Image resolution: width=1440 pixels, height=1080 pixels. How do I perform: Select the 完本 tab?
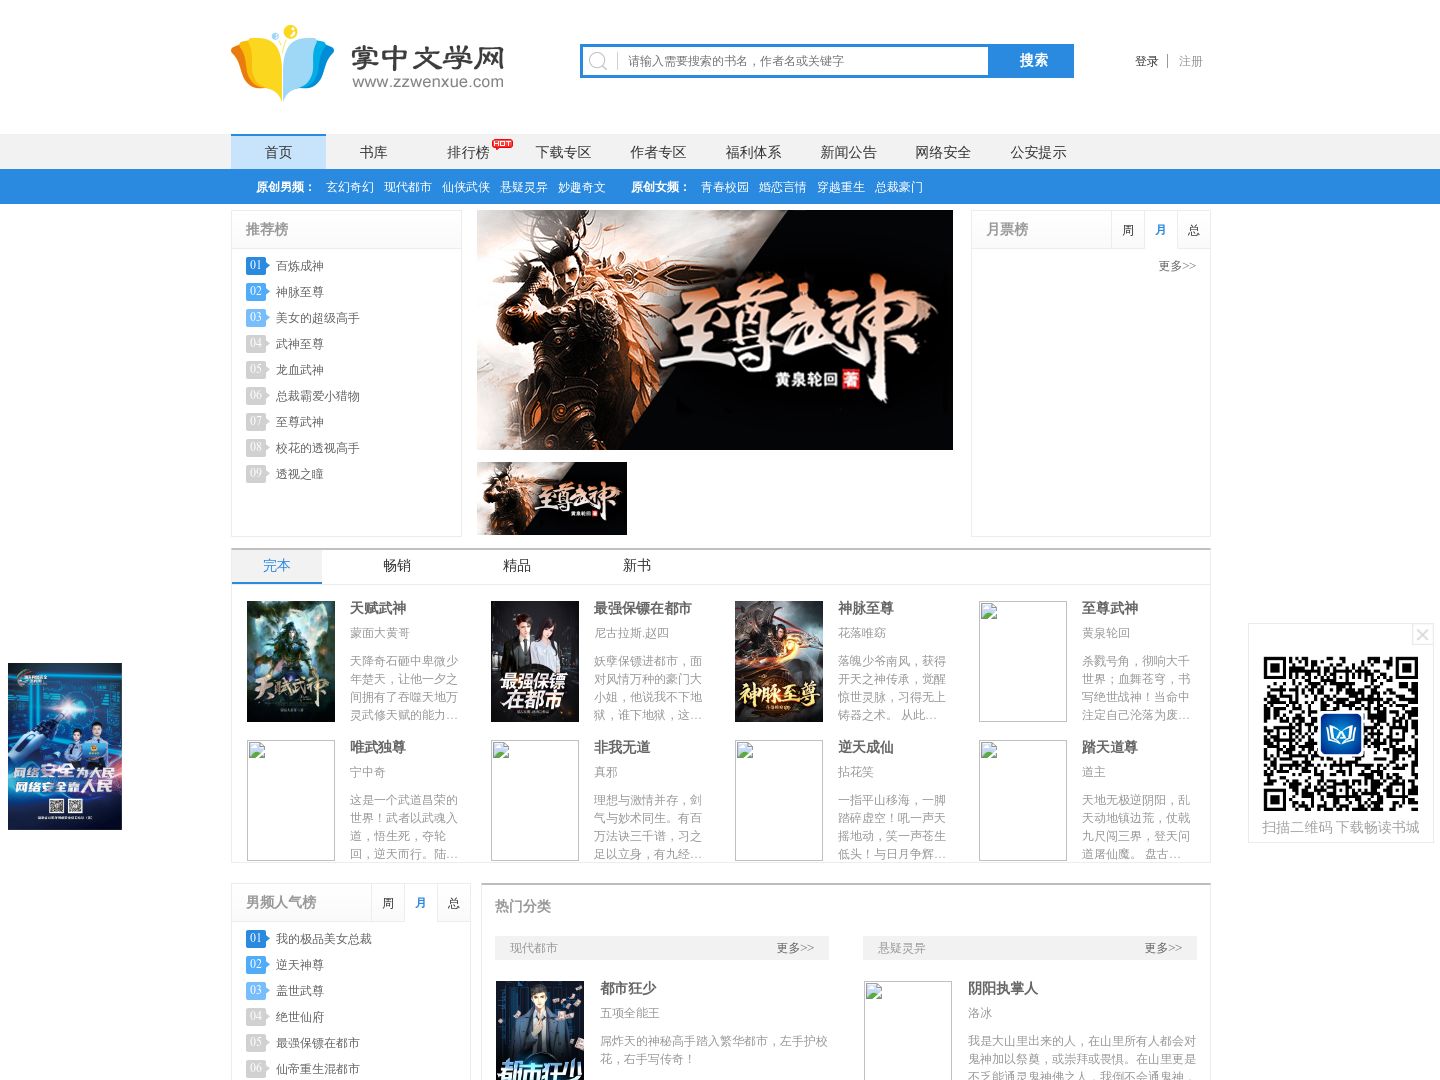click(277, 566)
